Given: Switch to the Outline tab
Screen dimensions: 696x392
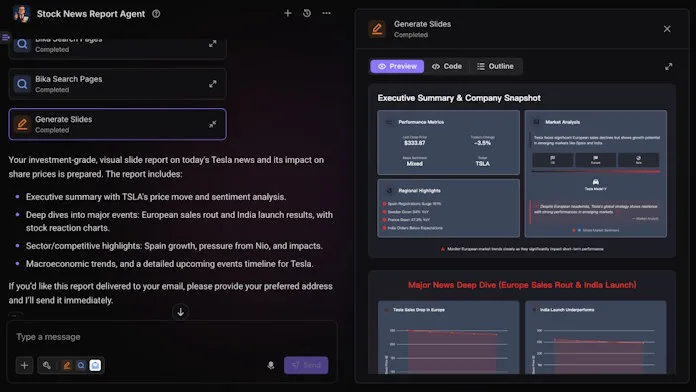Looking at the screenshot, I should pyautogui.click(x=495, y=66).
